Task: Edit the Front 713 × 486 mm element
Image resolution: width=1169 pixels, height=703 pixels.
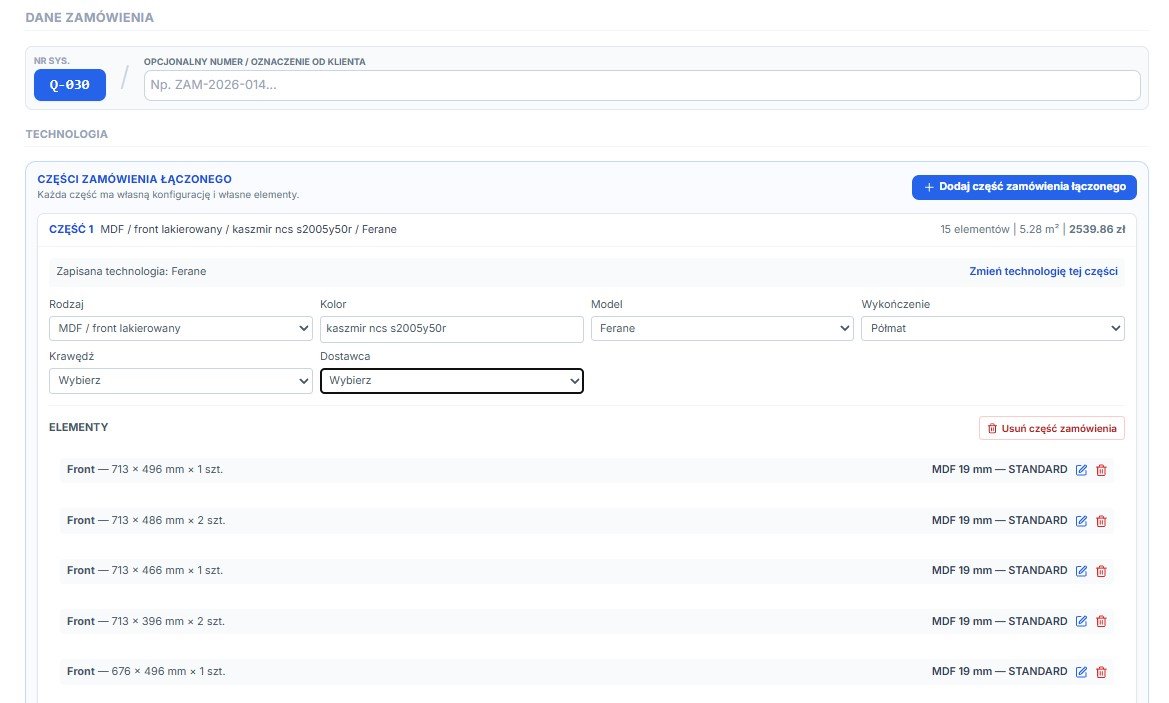Action: point(1081,520)
